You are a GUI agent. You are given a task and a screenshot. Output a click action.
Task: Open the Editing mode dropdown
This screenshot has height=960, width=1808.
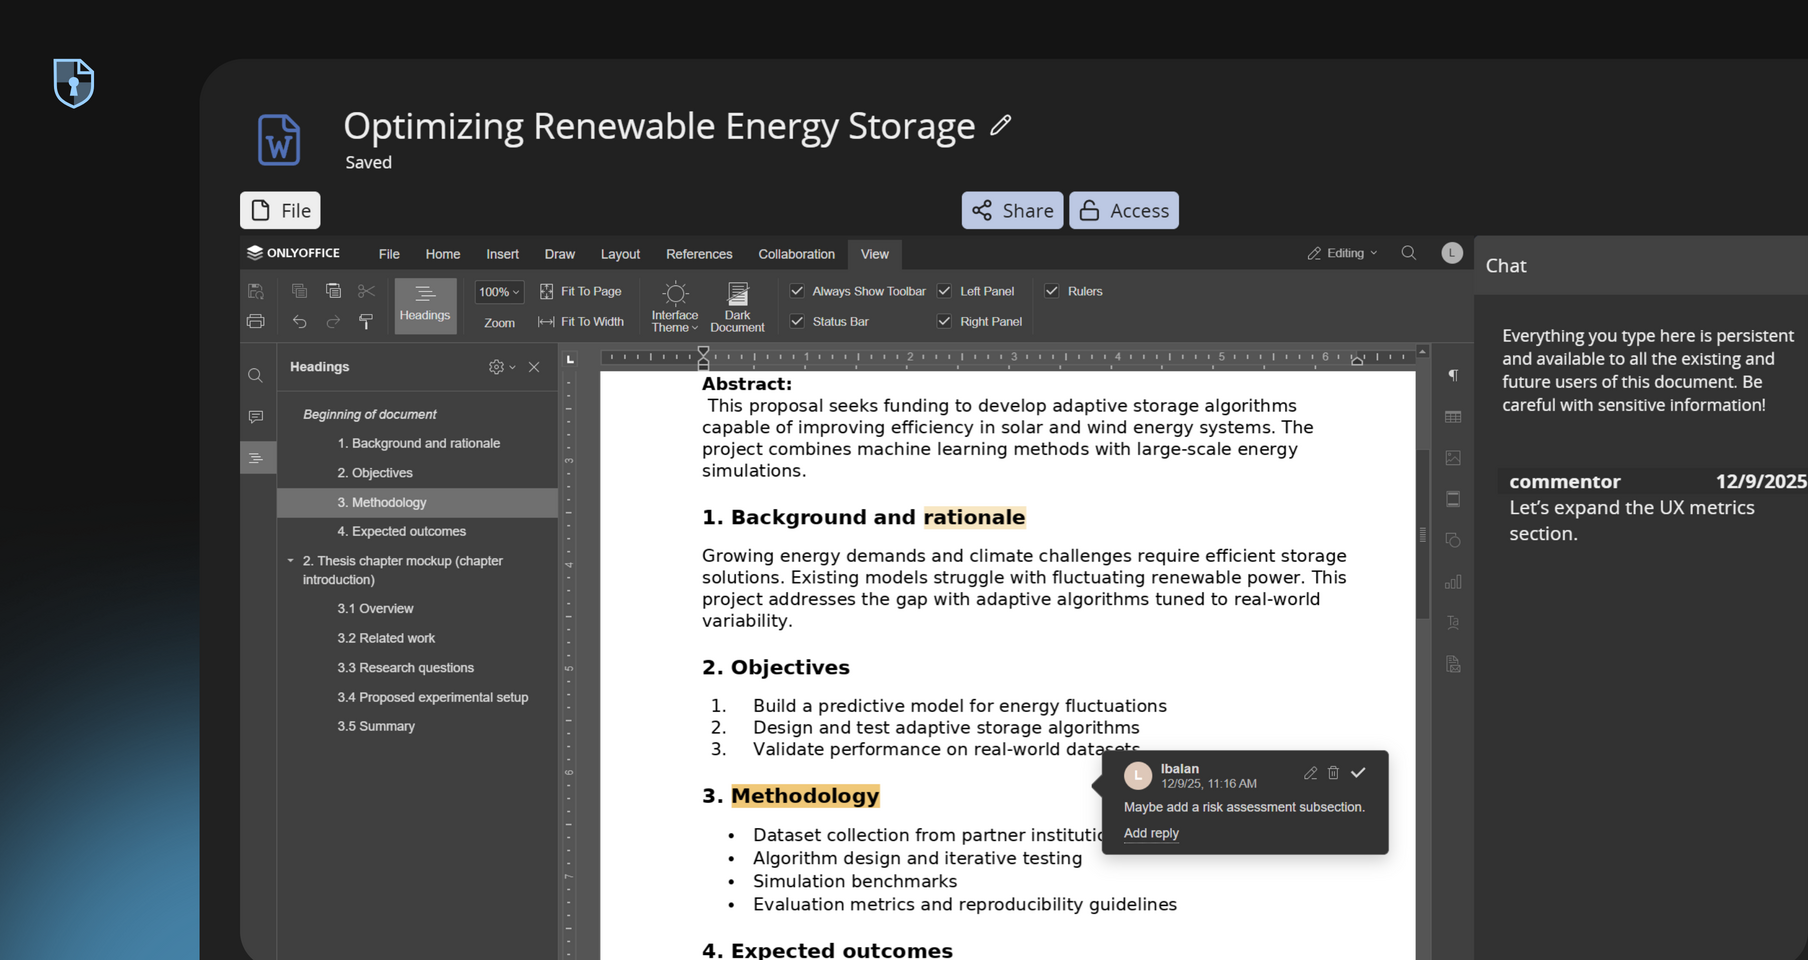(x=1342, y=253)
